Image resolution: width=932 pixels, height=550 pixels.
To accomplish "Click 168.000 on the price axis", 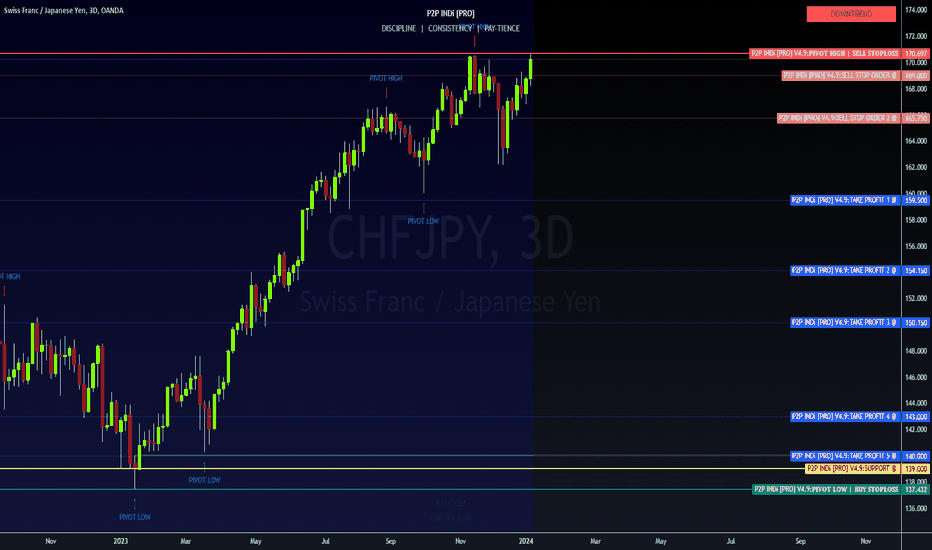I will pos(916,89).
